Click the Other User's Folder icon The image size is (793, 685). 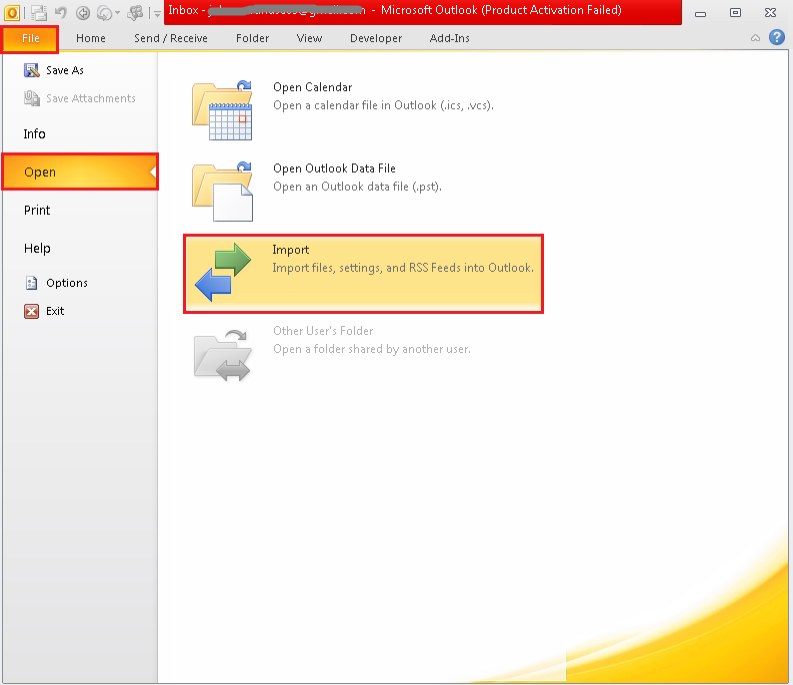tap(223, 356)
